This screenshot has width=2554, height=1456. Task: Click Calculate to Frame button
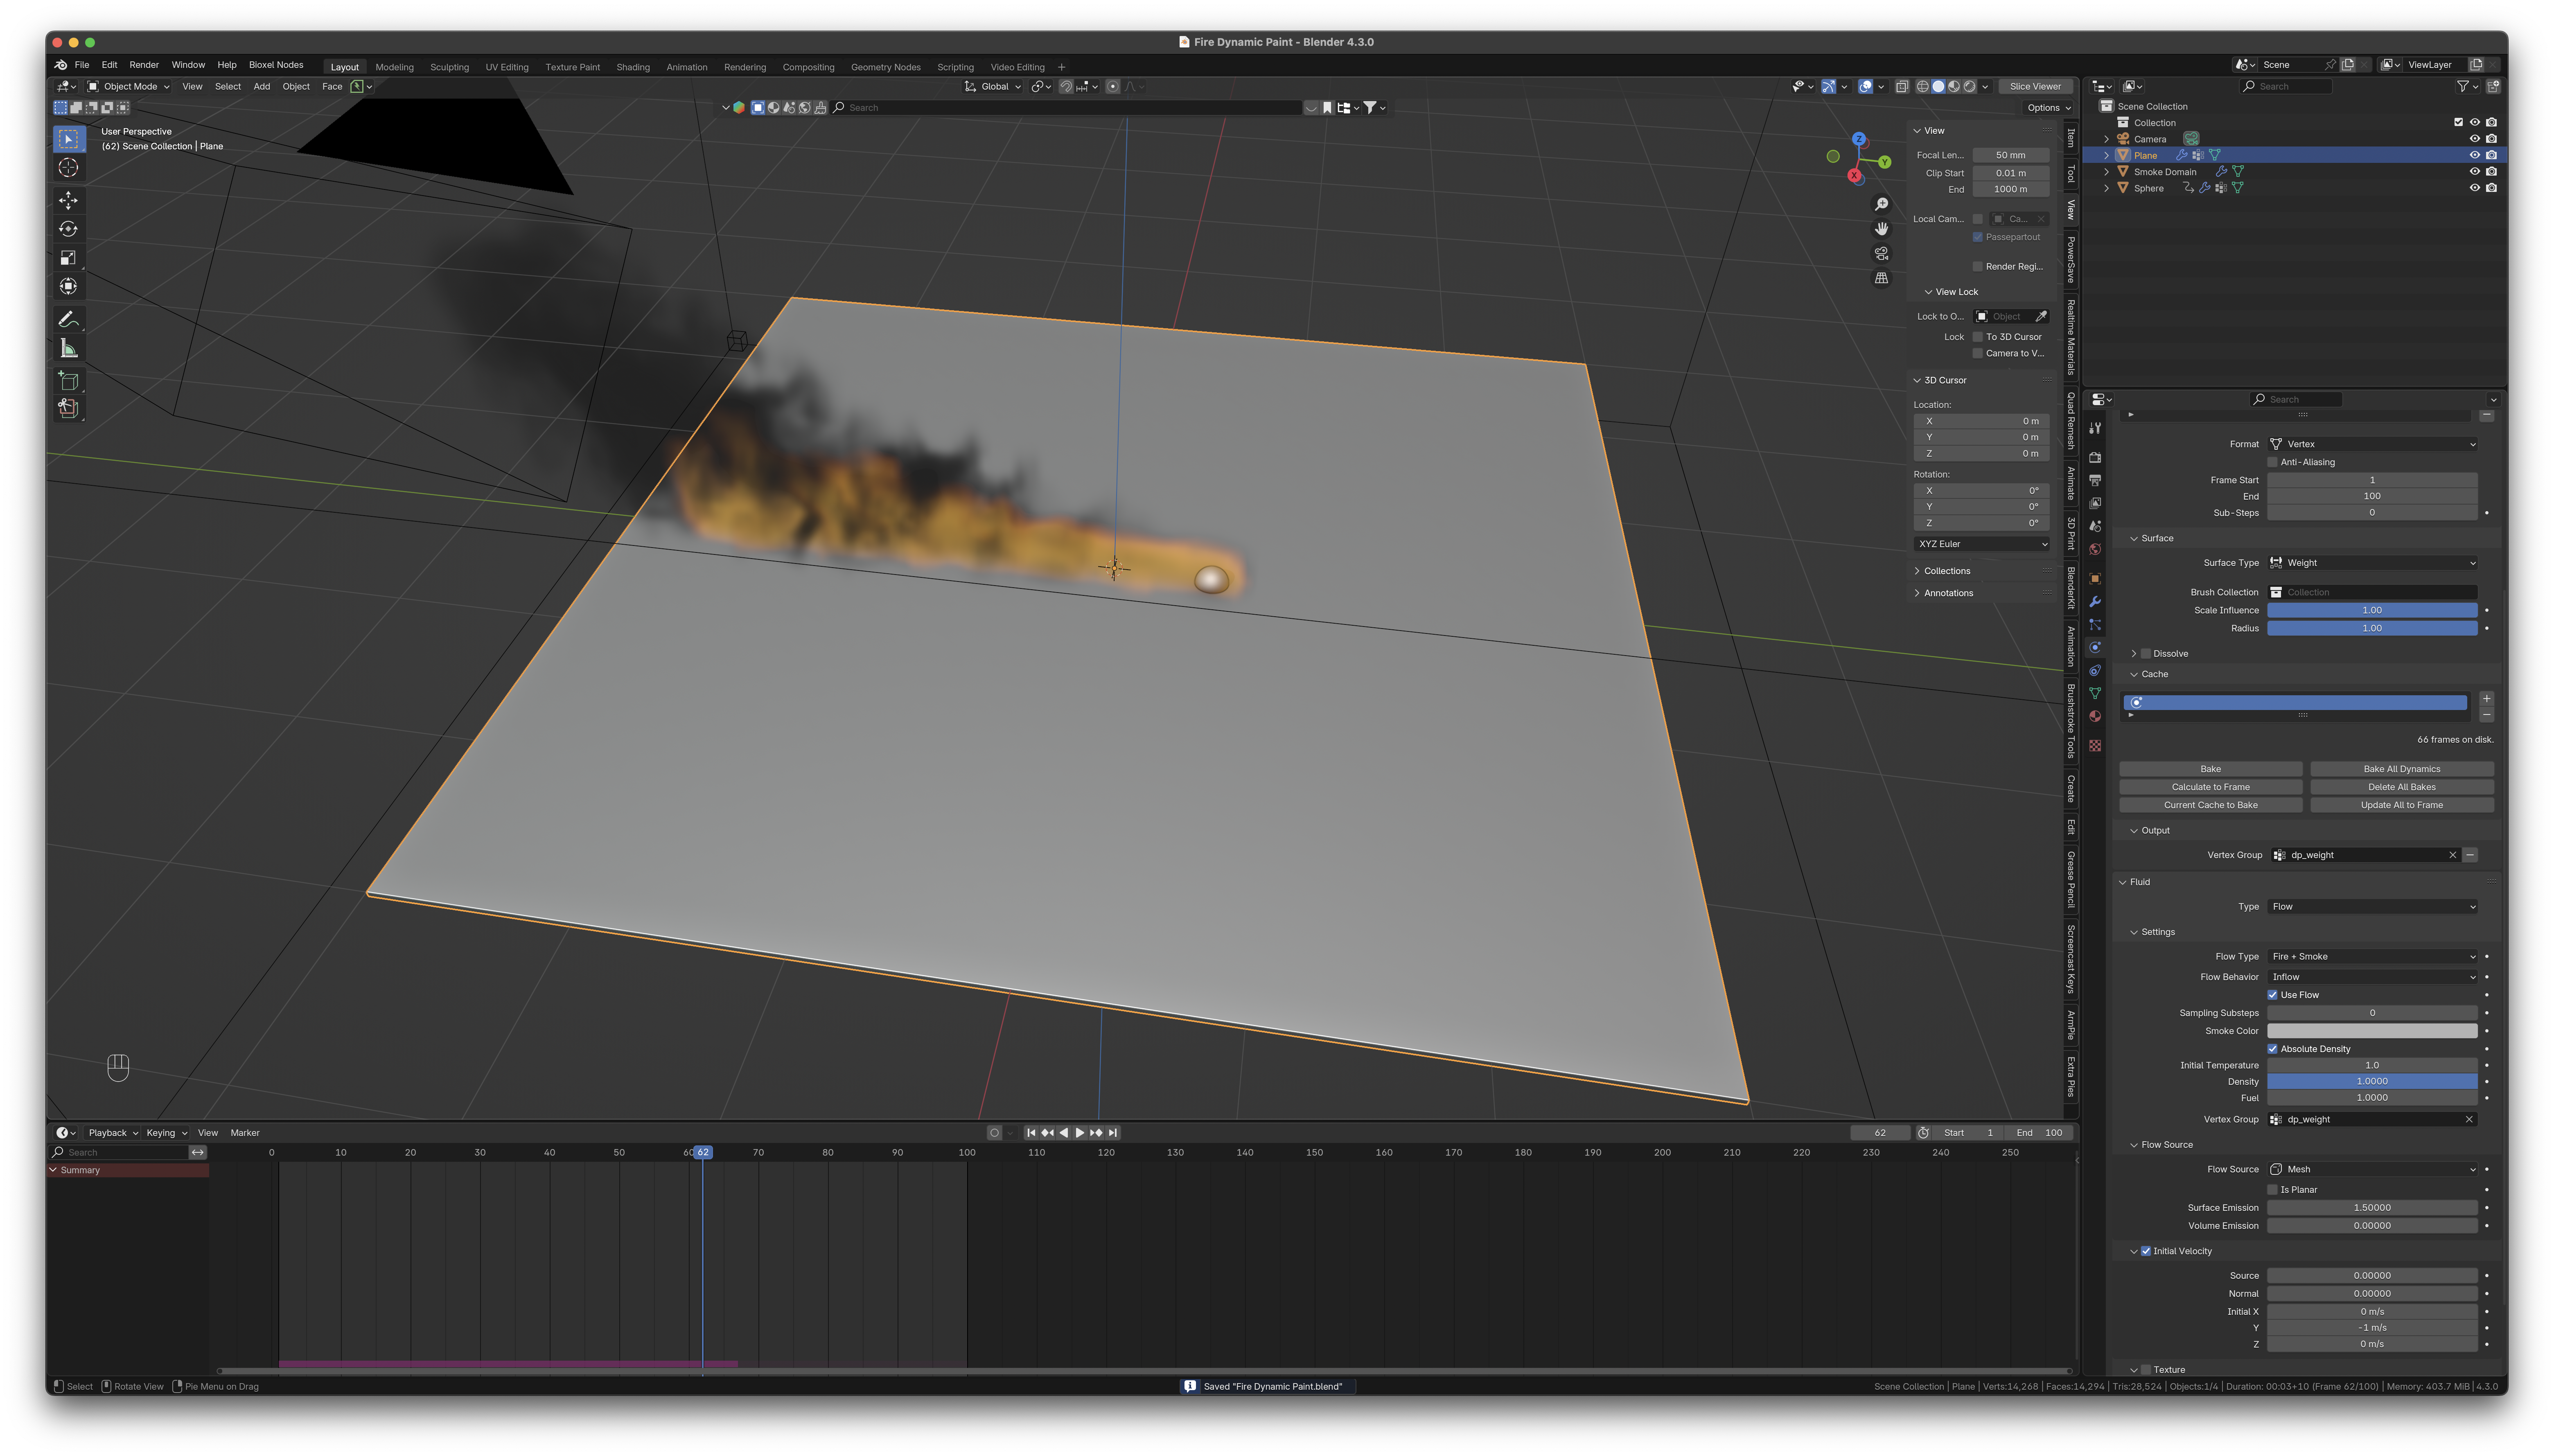2210,787
